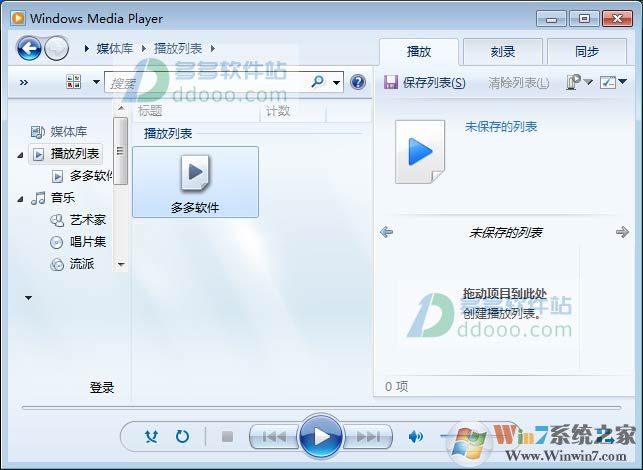The width and height of the screenshot is (643, 470).
Task: Click scroll down arrow of navigation pane
Action: pyautogui.click(x=121, y=265)
